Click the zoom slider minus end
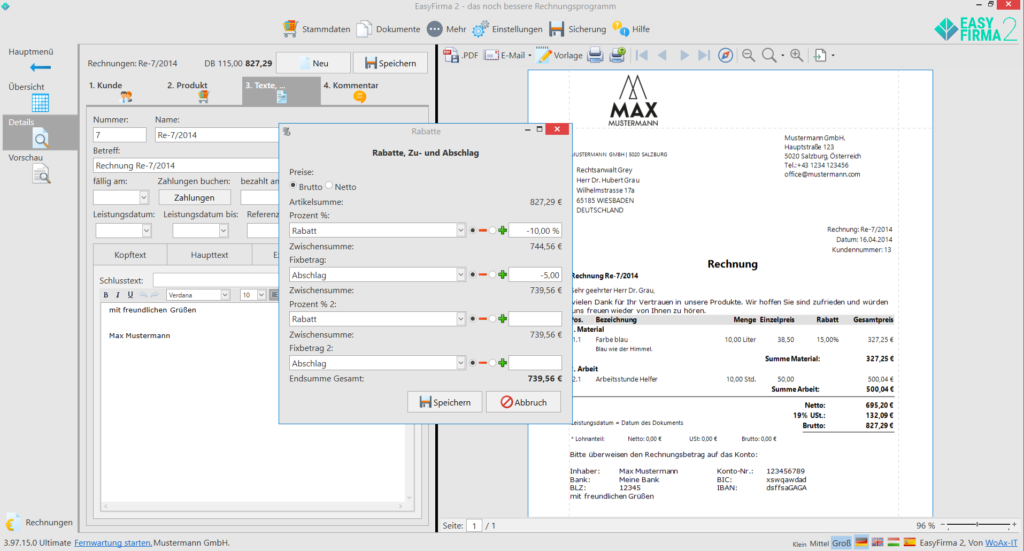Screen dimensions: 1024x551 pos(942,525)
